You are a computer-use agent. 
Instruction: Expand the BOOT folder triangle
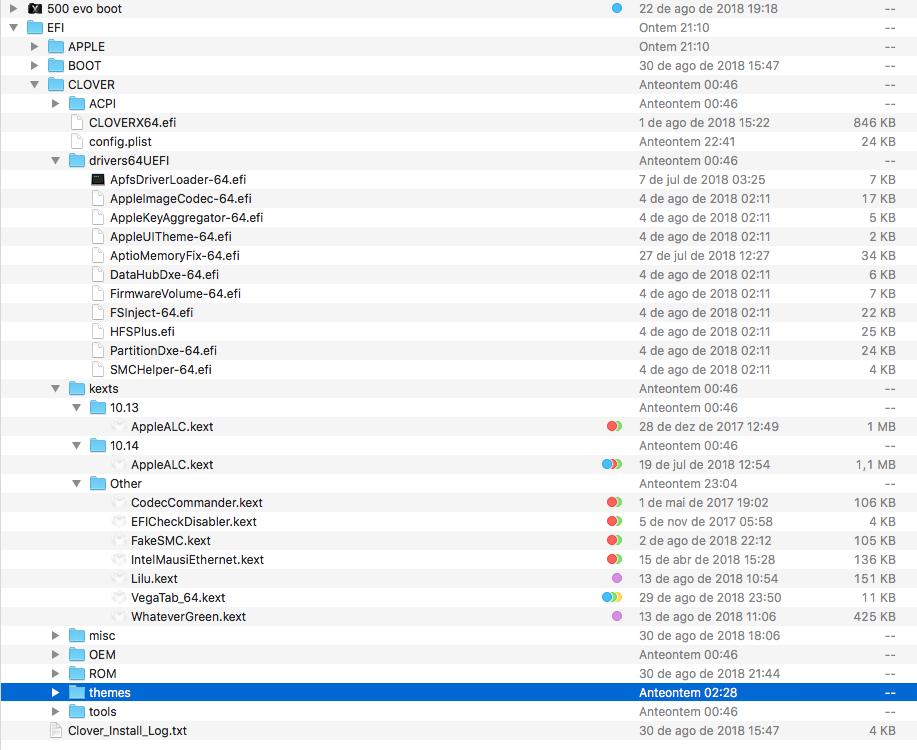click(x=35, y=66)
